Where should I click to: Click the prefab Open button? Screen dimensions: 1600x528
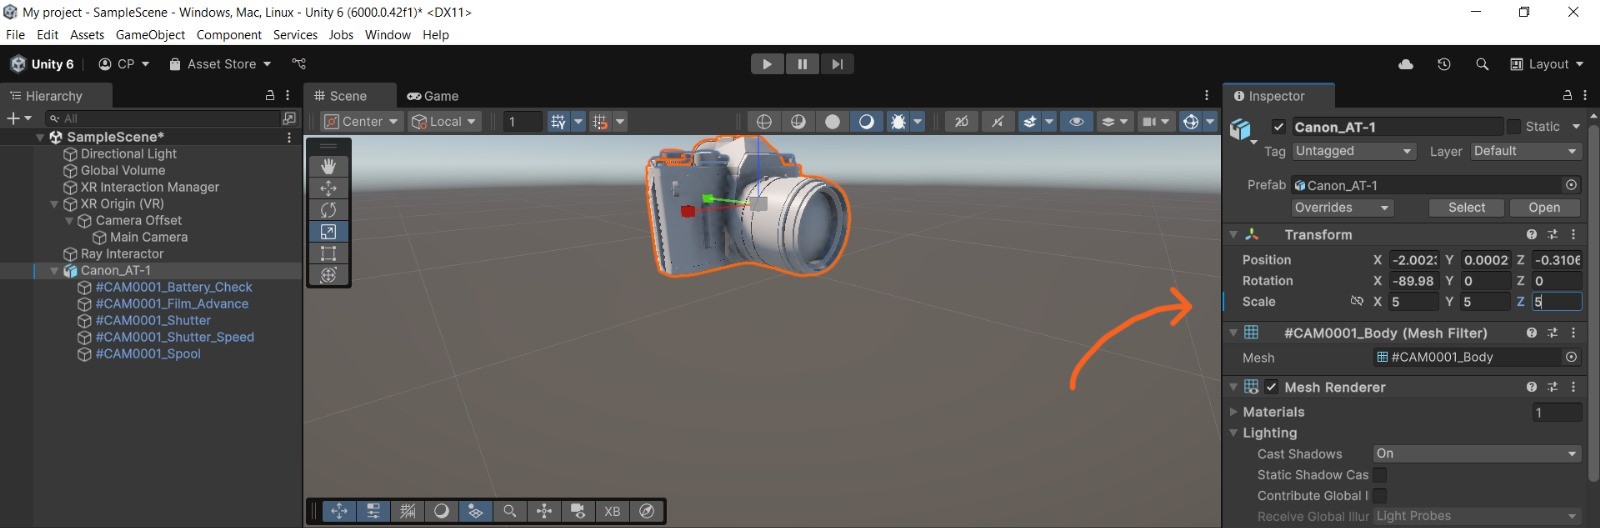[x=1544, y=208]
